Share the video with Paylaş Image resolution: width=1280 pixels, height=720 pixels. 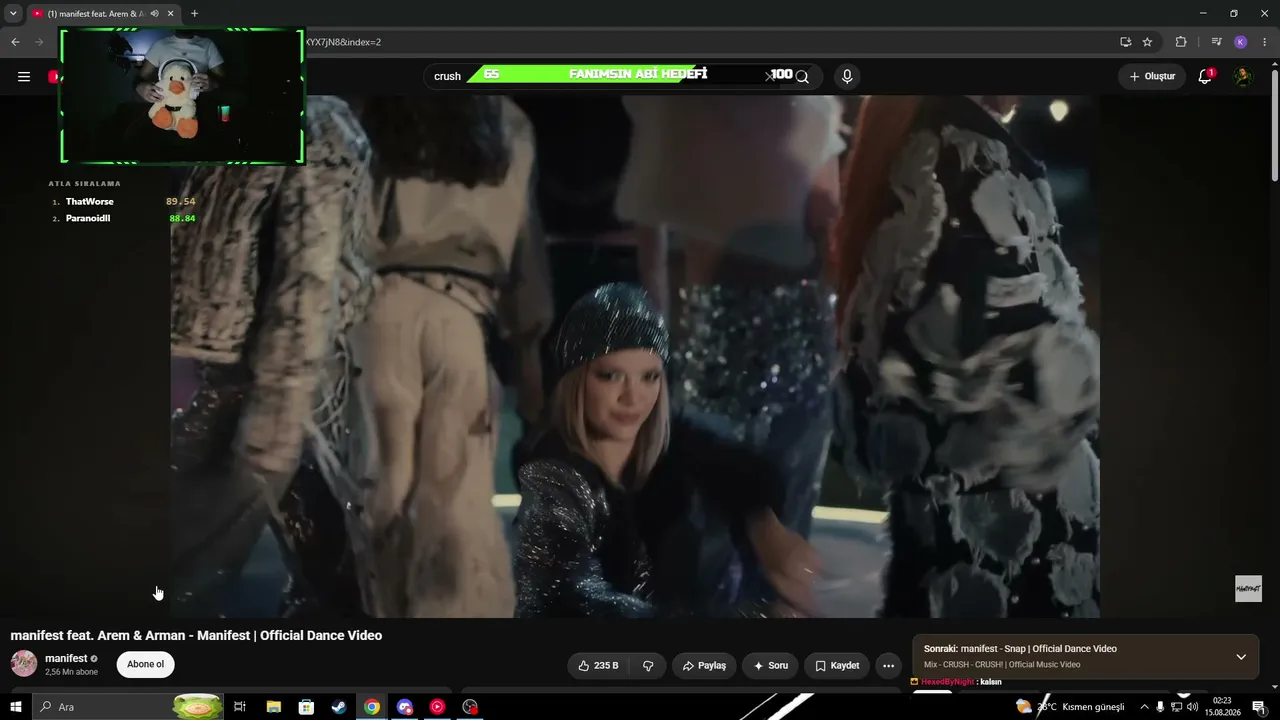pyautogui.click(x=704, y=665)
